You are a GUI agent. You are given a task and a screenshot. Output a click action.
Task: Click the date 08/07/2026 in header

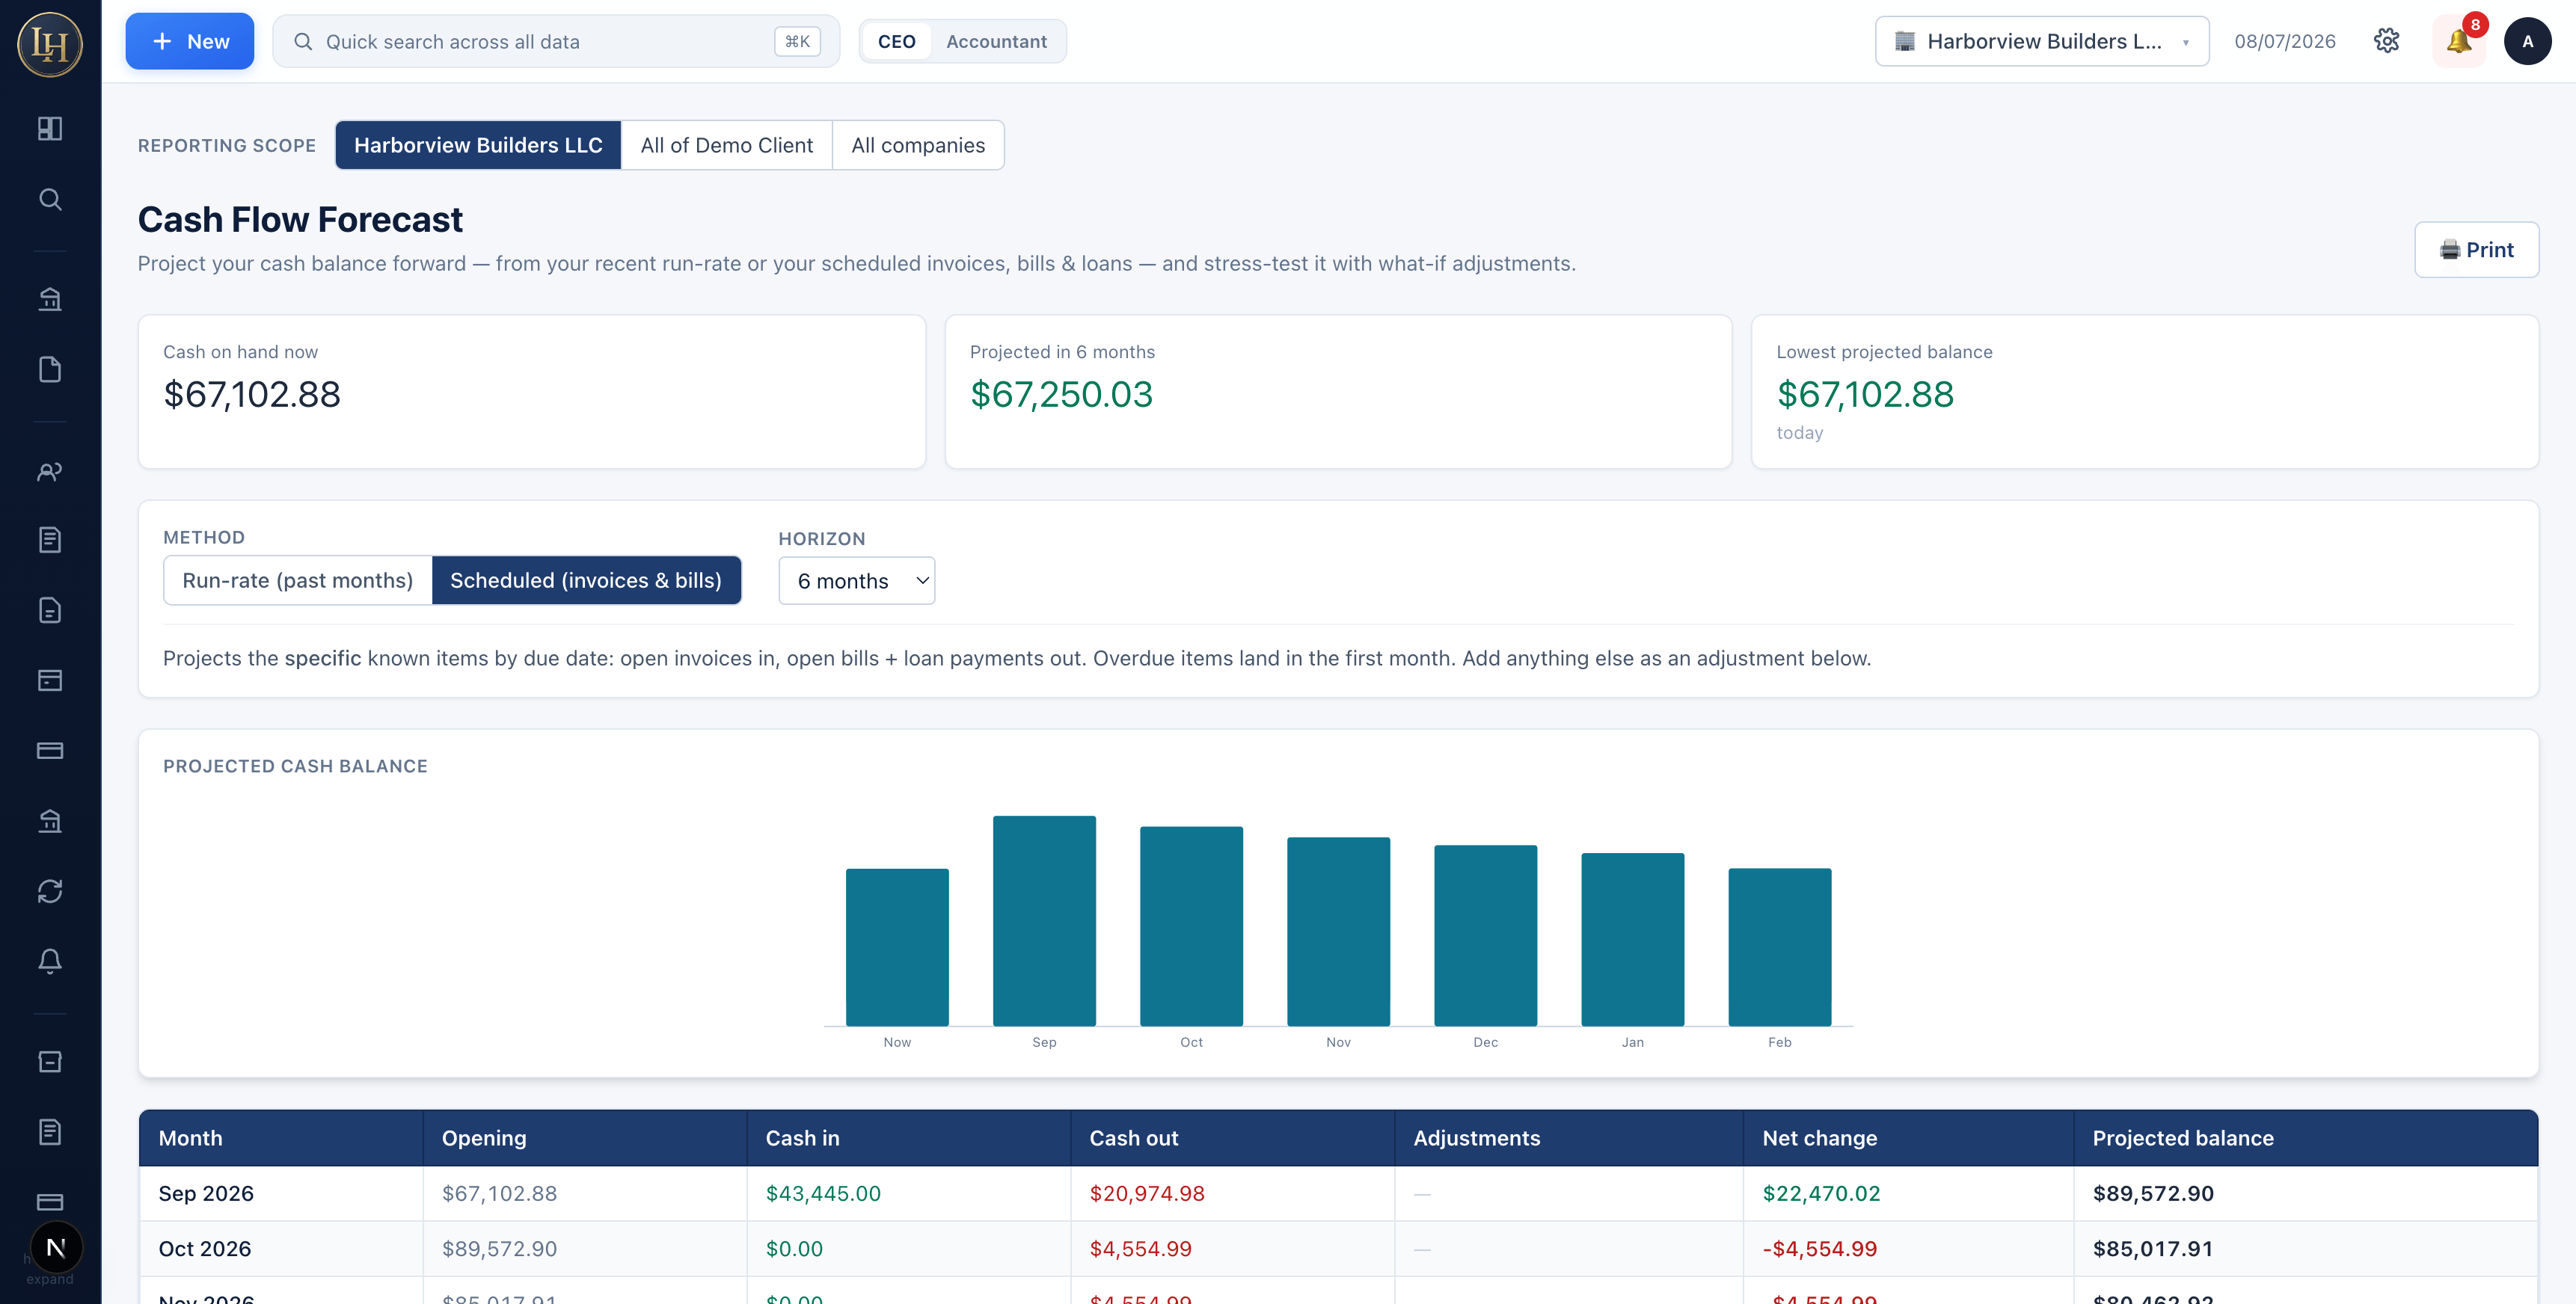(x=2285, y=41)
